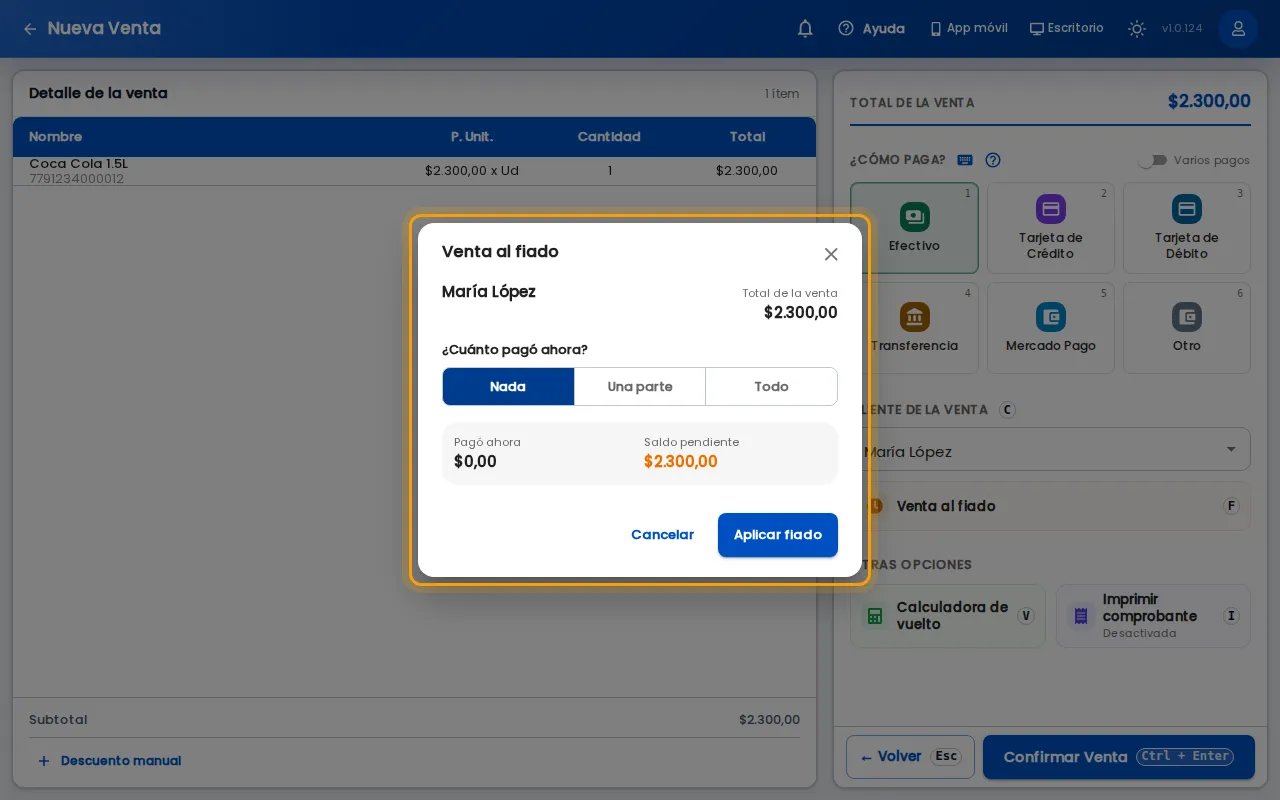Viewport: 1280px width, 800px height.
Task: Open Calculadora de vuelto
Action: point(947,616)
